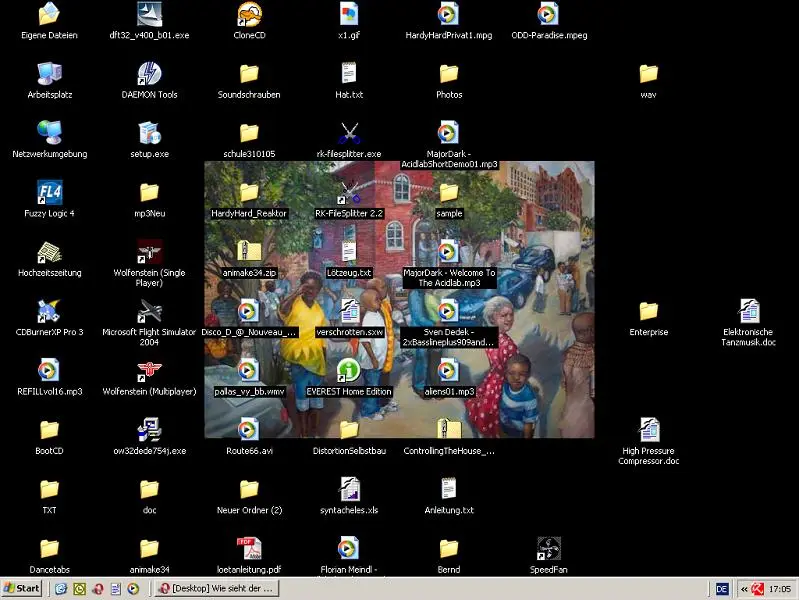Open Arbeitsplatz computer icon
The image size is (799, 600).
(49, 74)
